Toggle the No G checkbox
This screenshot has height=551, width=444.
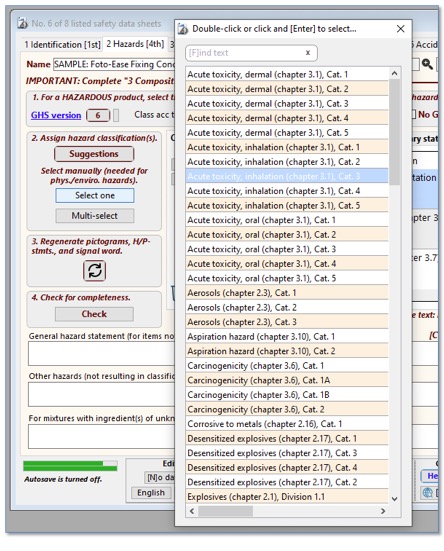(x=414, y=114)
